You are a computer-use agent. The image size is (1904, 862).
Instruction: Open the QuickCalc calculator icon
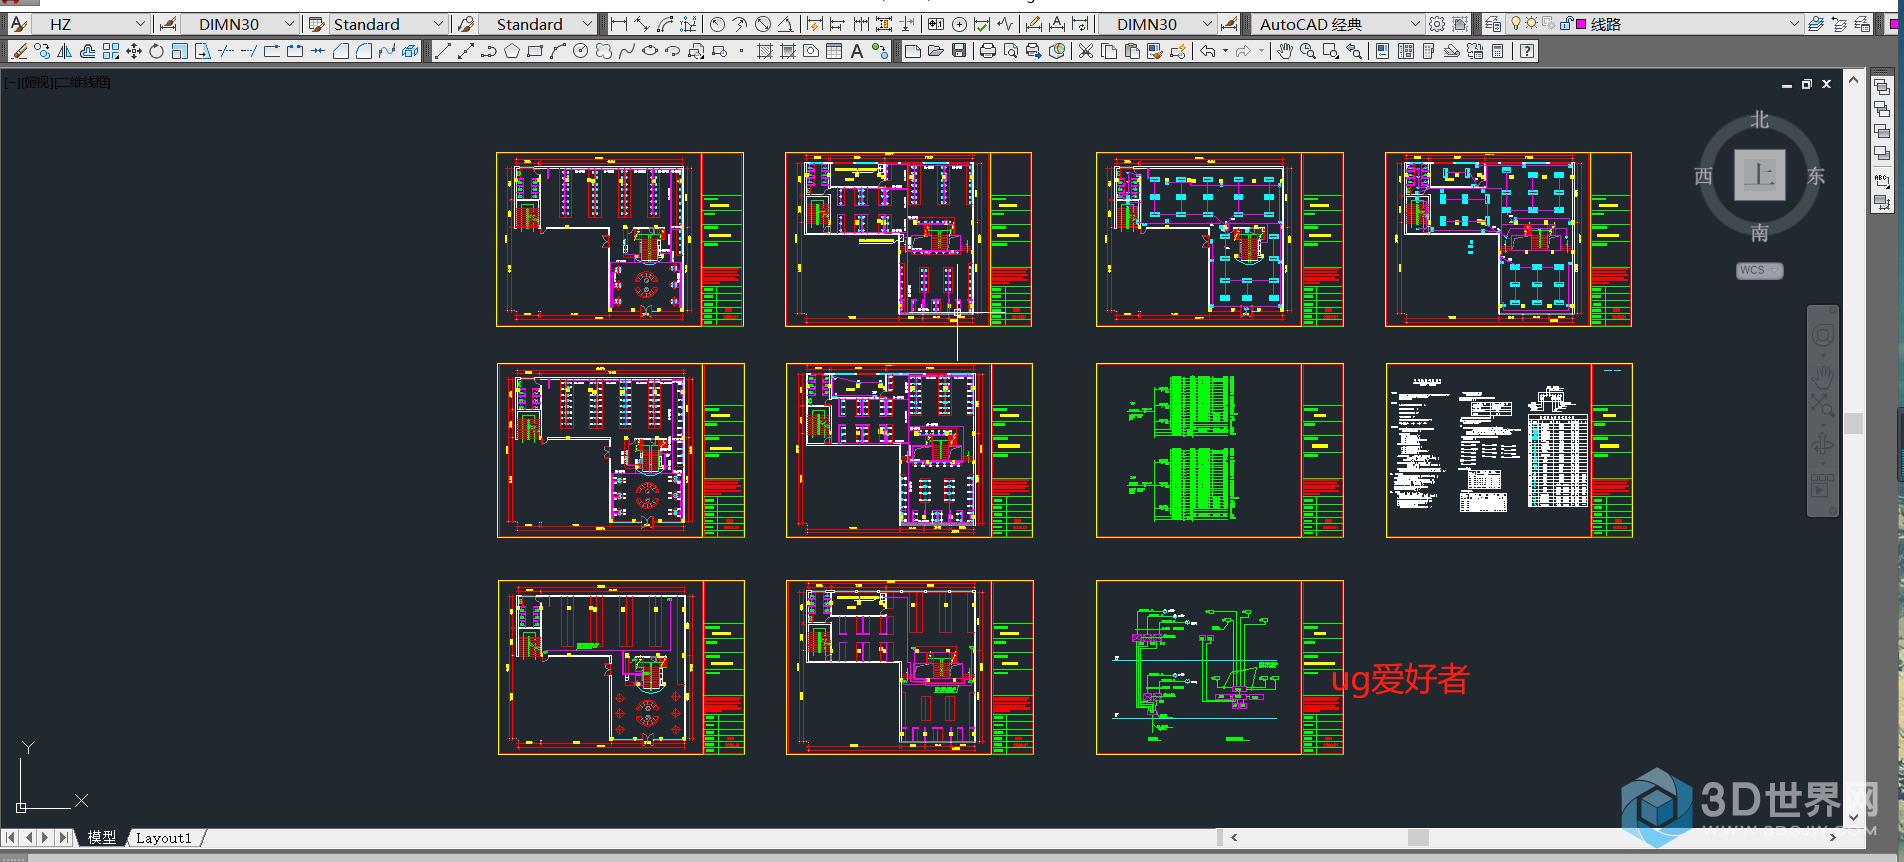[x=1497, y=51]
